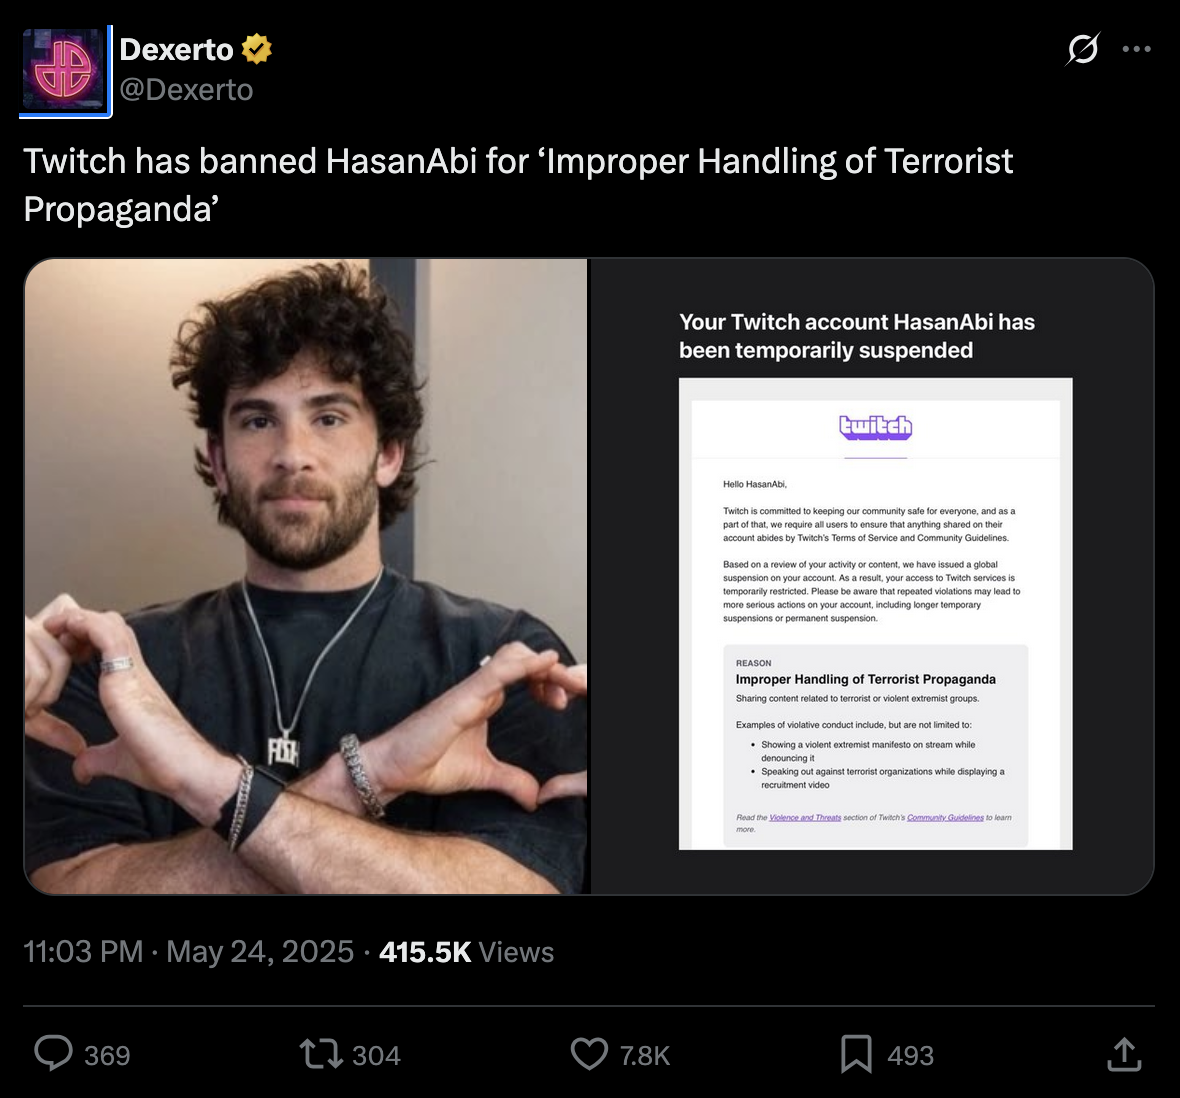
Task: Open the HasanAbi photo on the left
Action: point(306,576)
